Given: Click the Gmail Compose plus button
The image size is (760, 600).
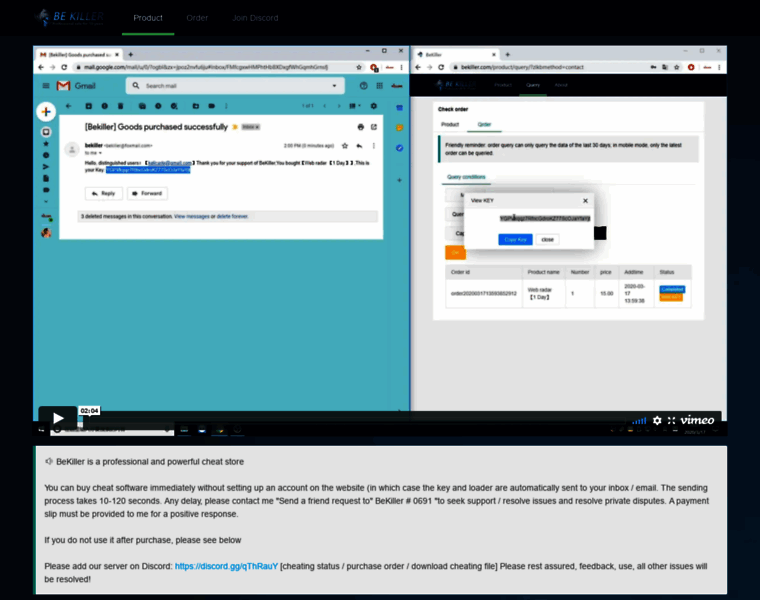Looking at the screenshot, I should 45,112.
